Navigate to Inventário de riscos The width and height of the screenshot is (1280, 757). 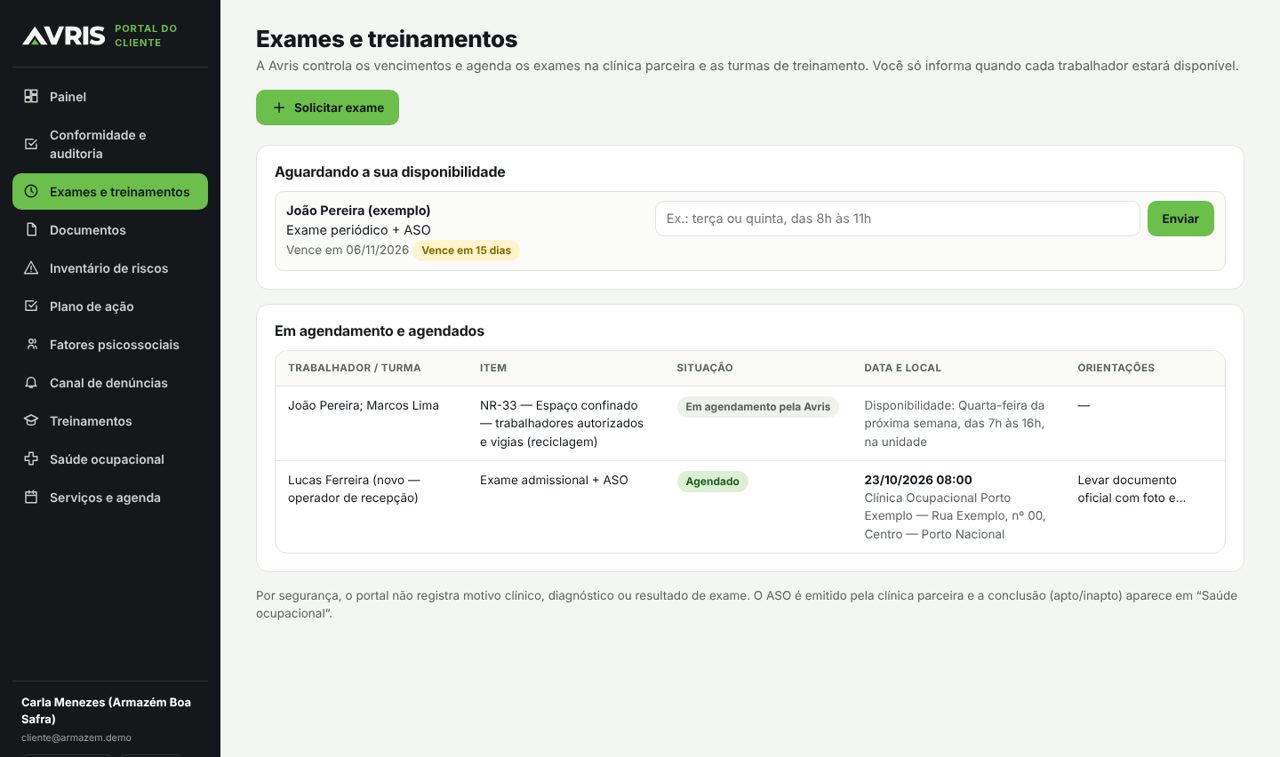click(110, 268)
